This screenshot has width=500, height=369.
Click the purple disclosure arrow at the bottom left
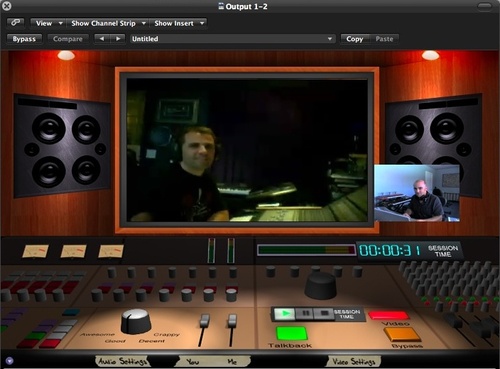pyautogui.click(x=10, y=361)
